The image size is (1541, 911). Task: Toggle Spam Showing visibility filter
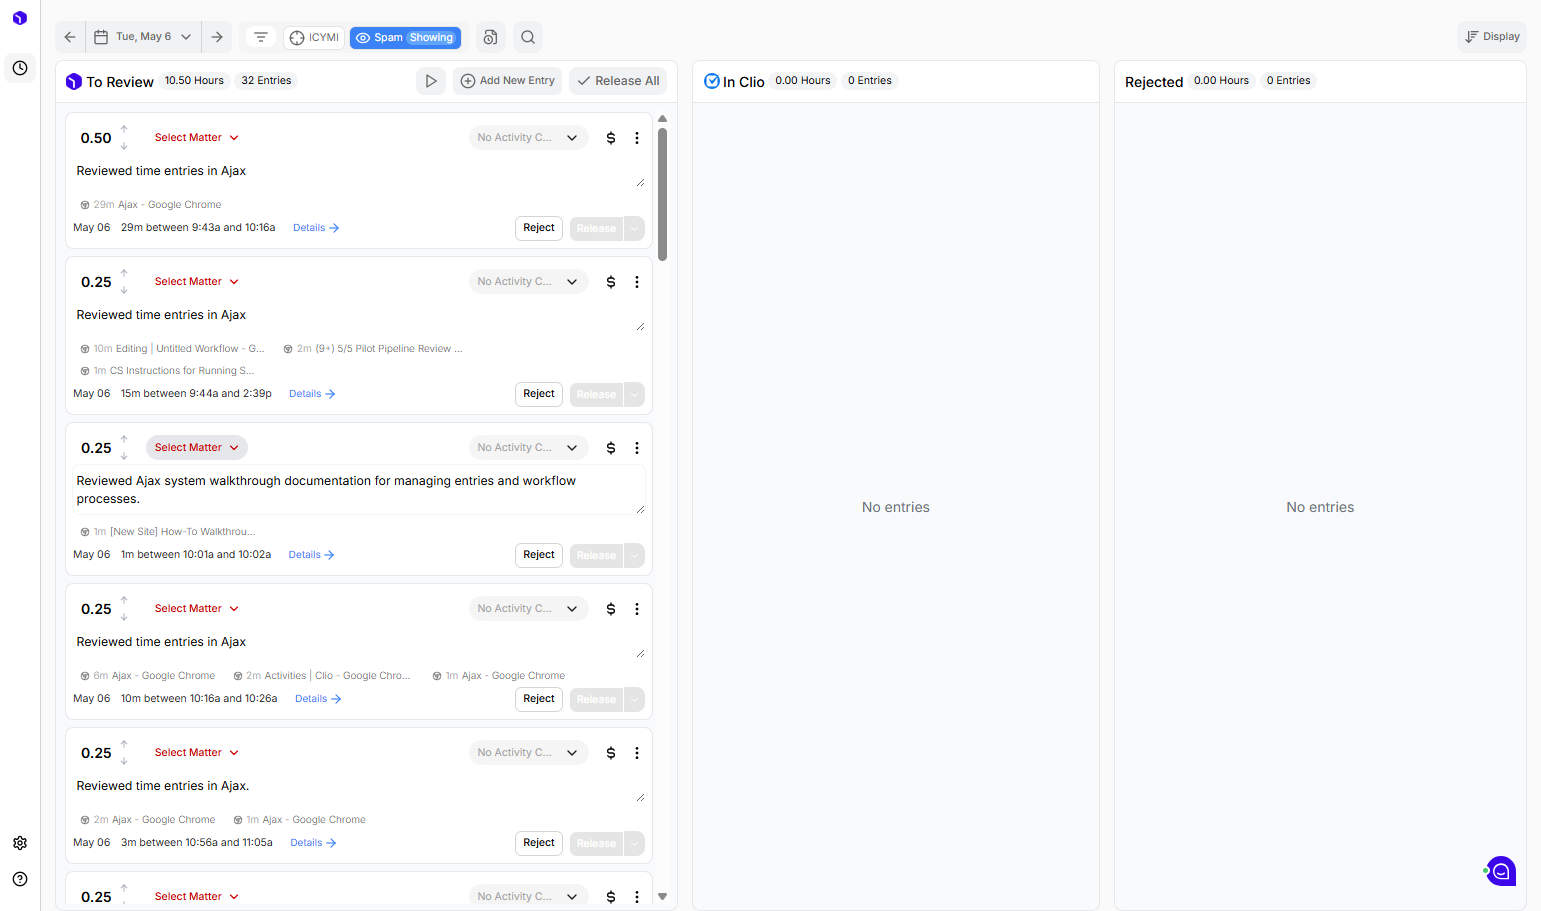[405, 38]
